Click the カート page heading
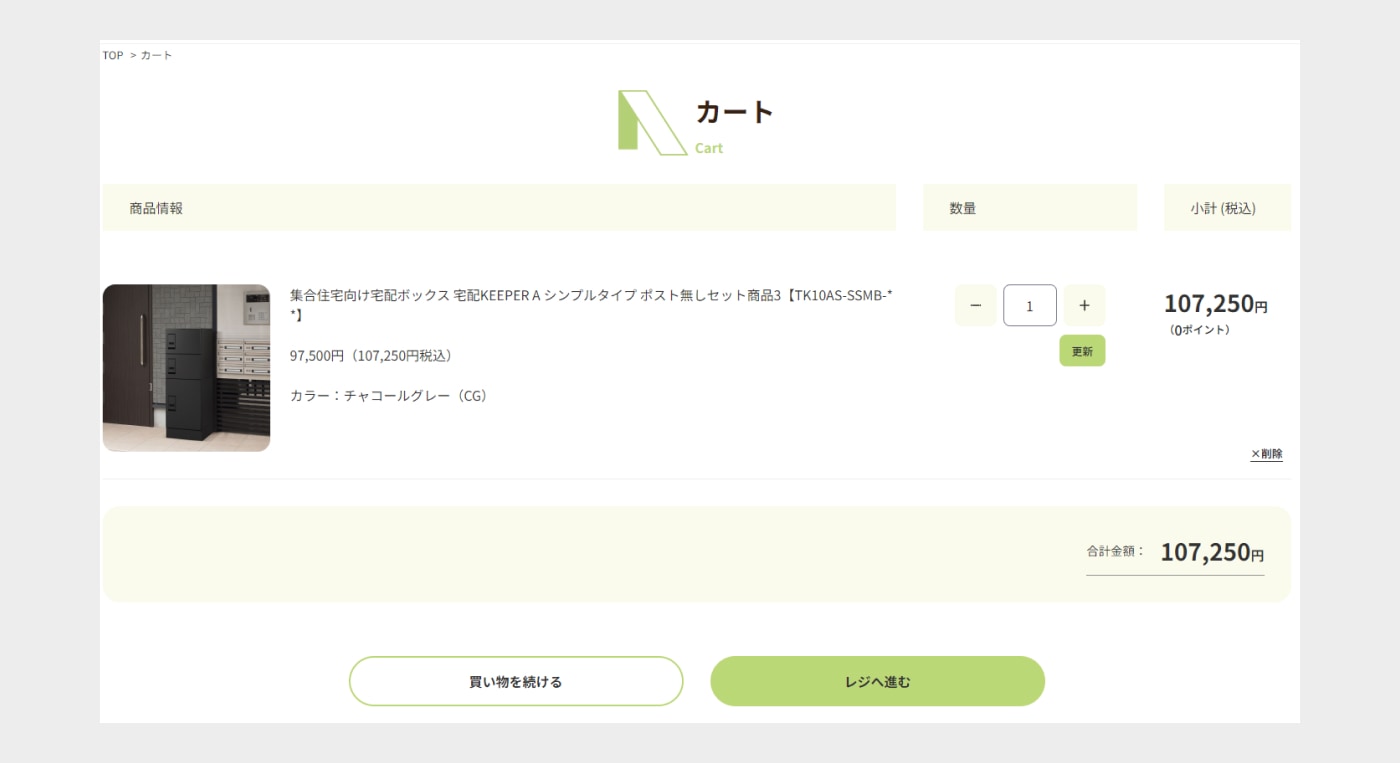This screenshot has width=1400, height=763. pos(735,113)
